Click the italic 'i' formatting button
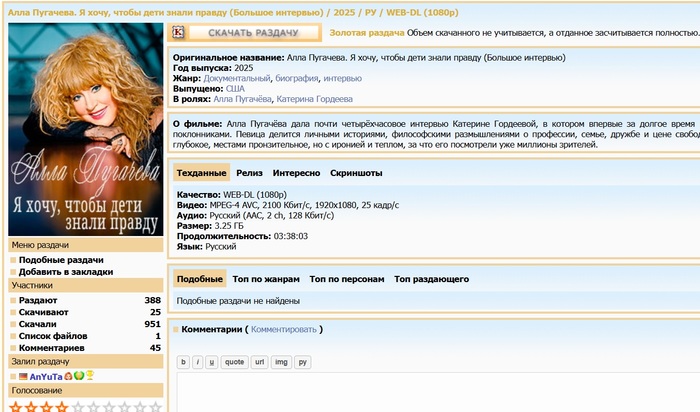The width and height of the screenshot is (700, 412). click(x=197, y=362)
